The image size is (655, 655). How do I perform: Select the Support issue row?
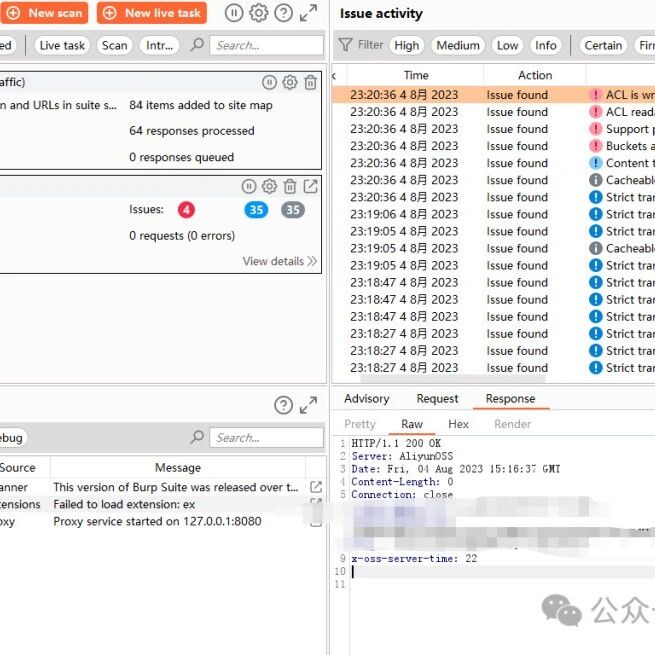coord(493,129)
